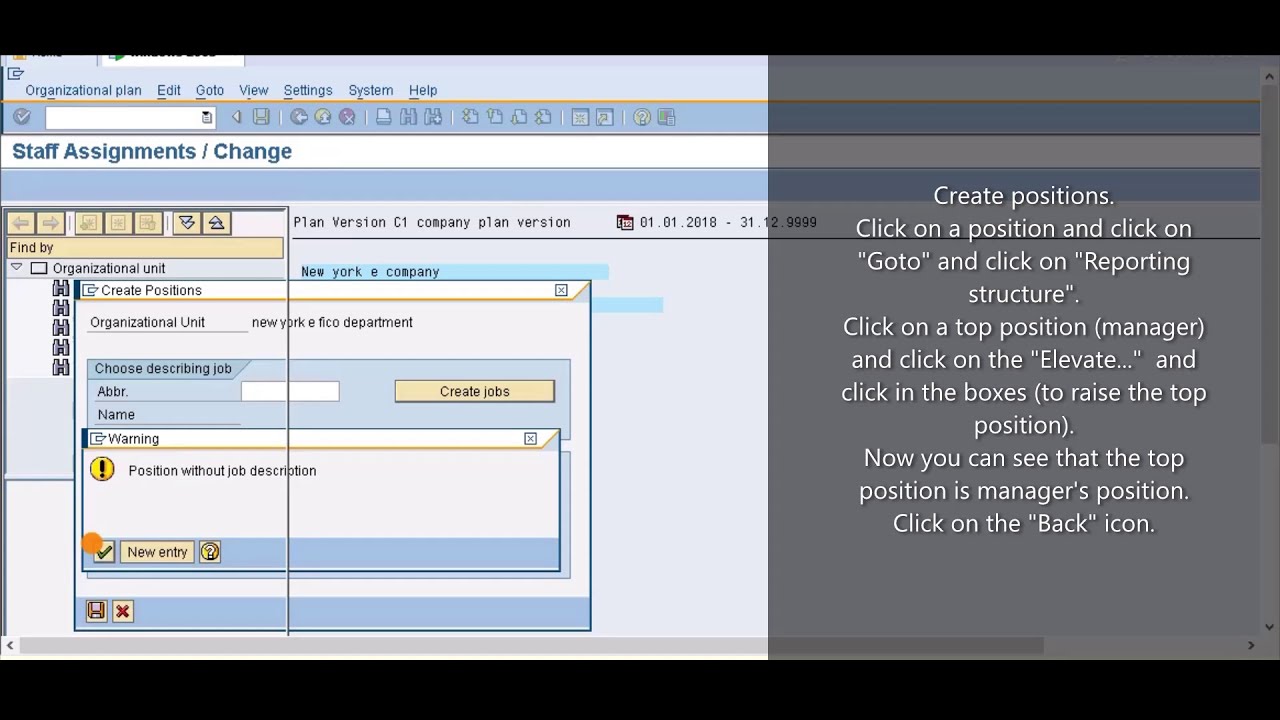Cancel the Create Positions dialog with red X

[122, 611]
